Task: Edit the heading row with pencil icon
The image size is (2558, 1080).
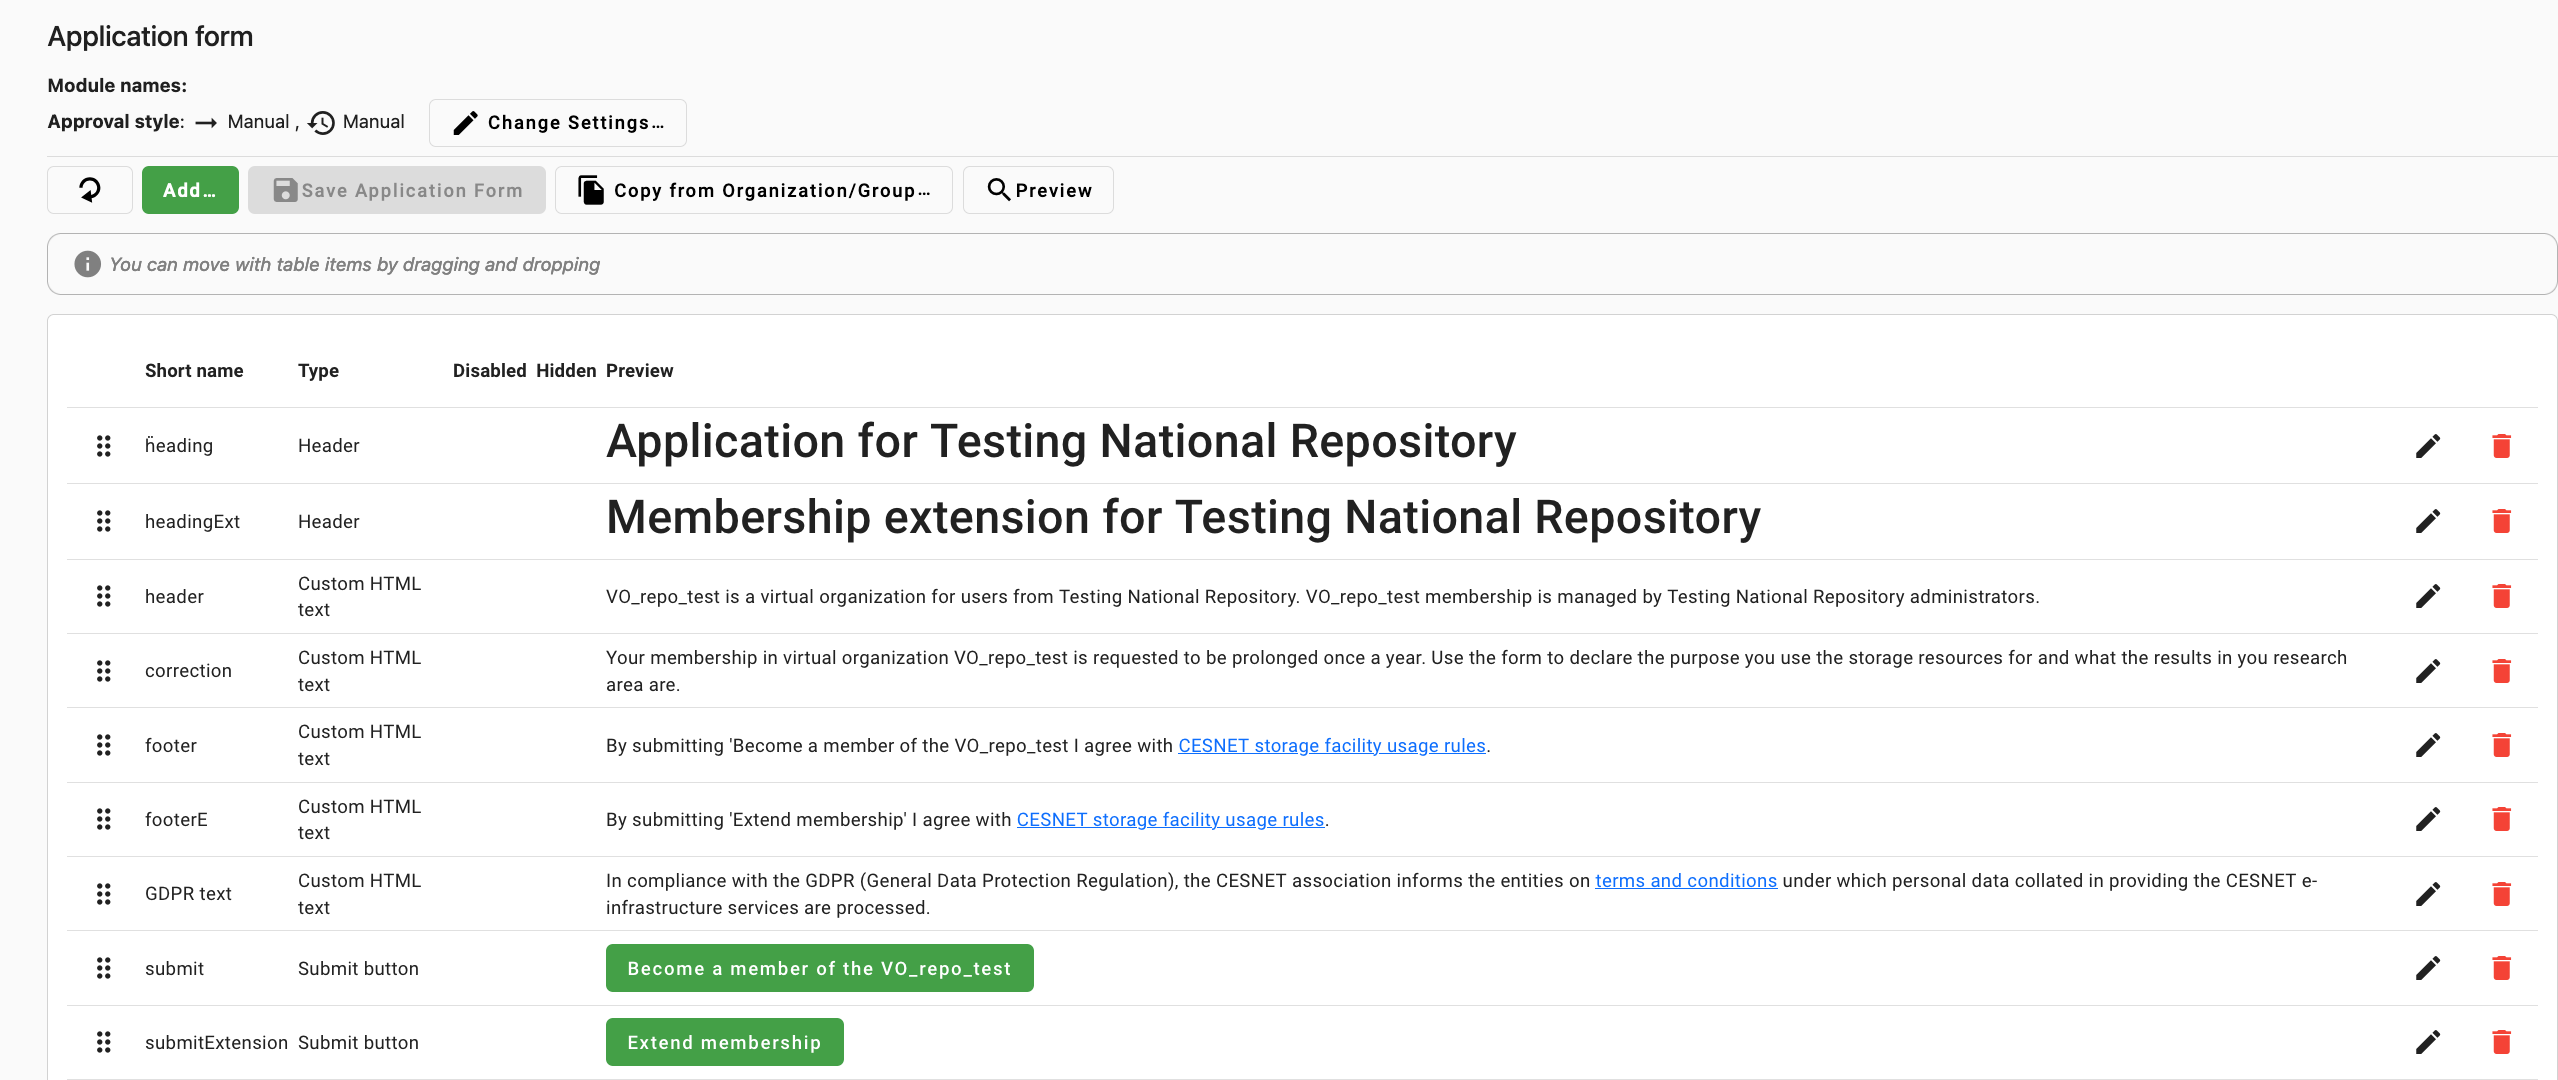Action: point(2428,446)
